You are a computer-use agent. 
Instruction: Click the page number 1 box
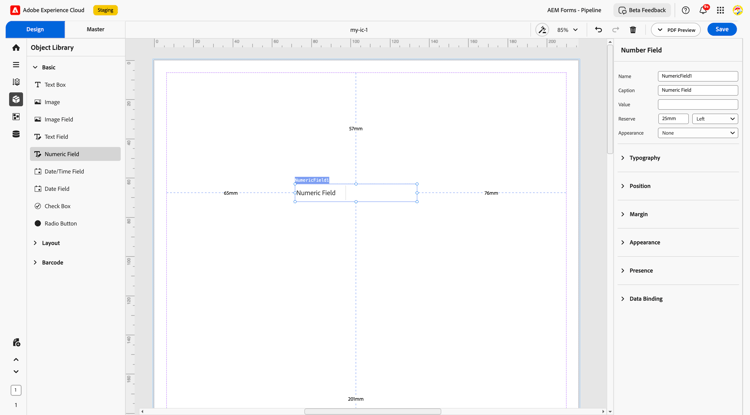point(16,390)
